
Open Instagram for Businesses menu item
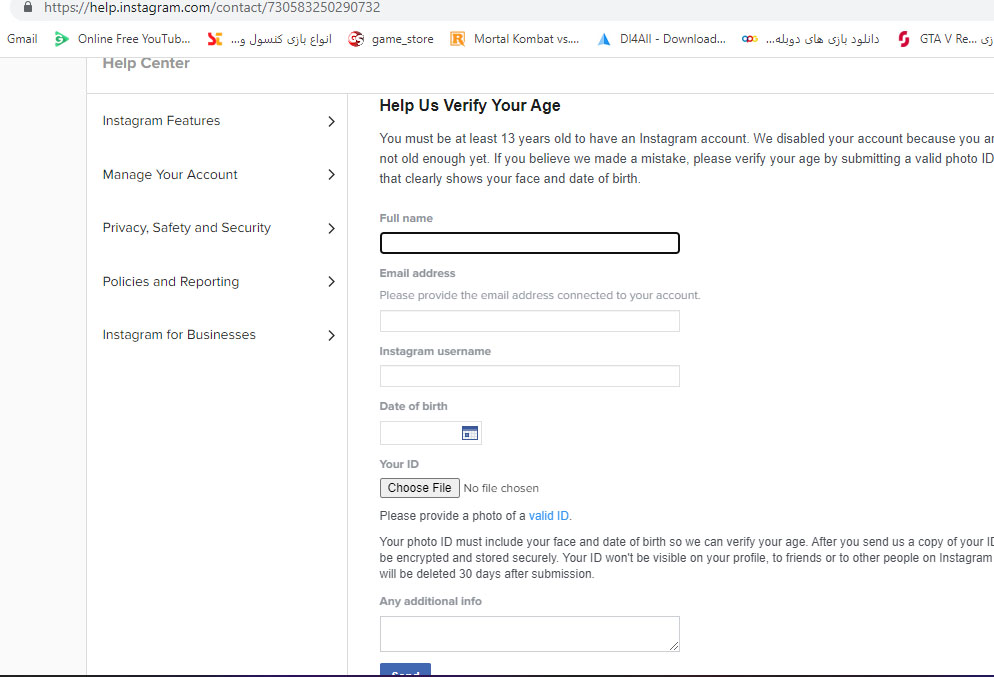tap(179, 335)
